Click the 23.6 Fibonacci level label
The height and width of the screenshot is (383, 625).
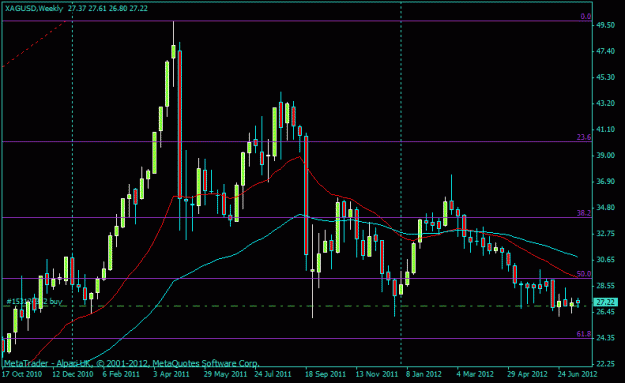coord(584,137)
